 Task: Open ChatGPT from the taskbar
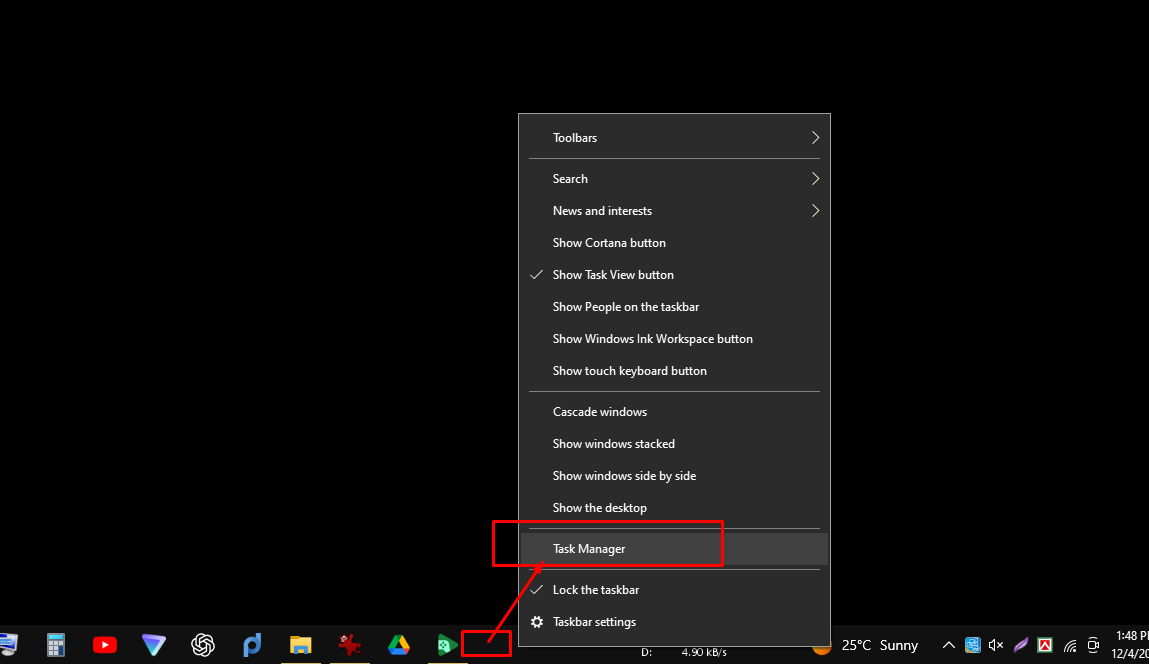click(x=203, y=645)
